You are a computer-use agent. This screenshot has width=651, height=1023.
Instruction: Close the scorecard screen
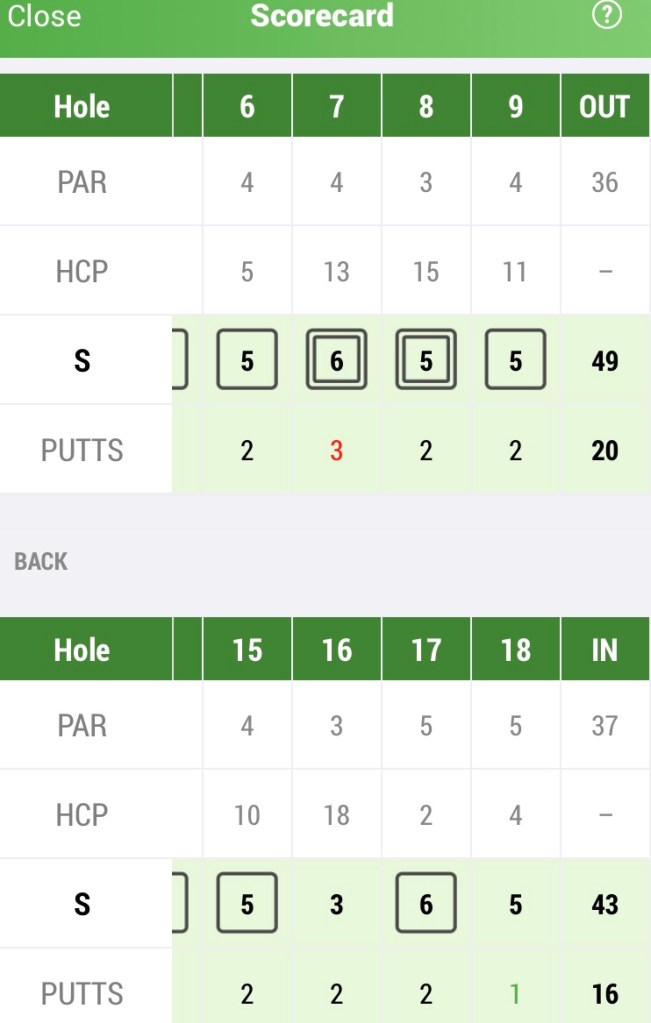44,16
